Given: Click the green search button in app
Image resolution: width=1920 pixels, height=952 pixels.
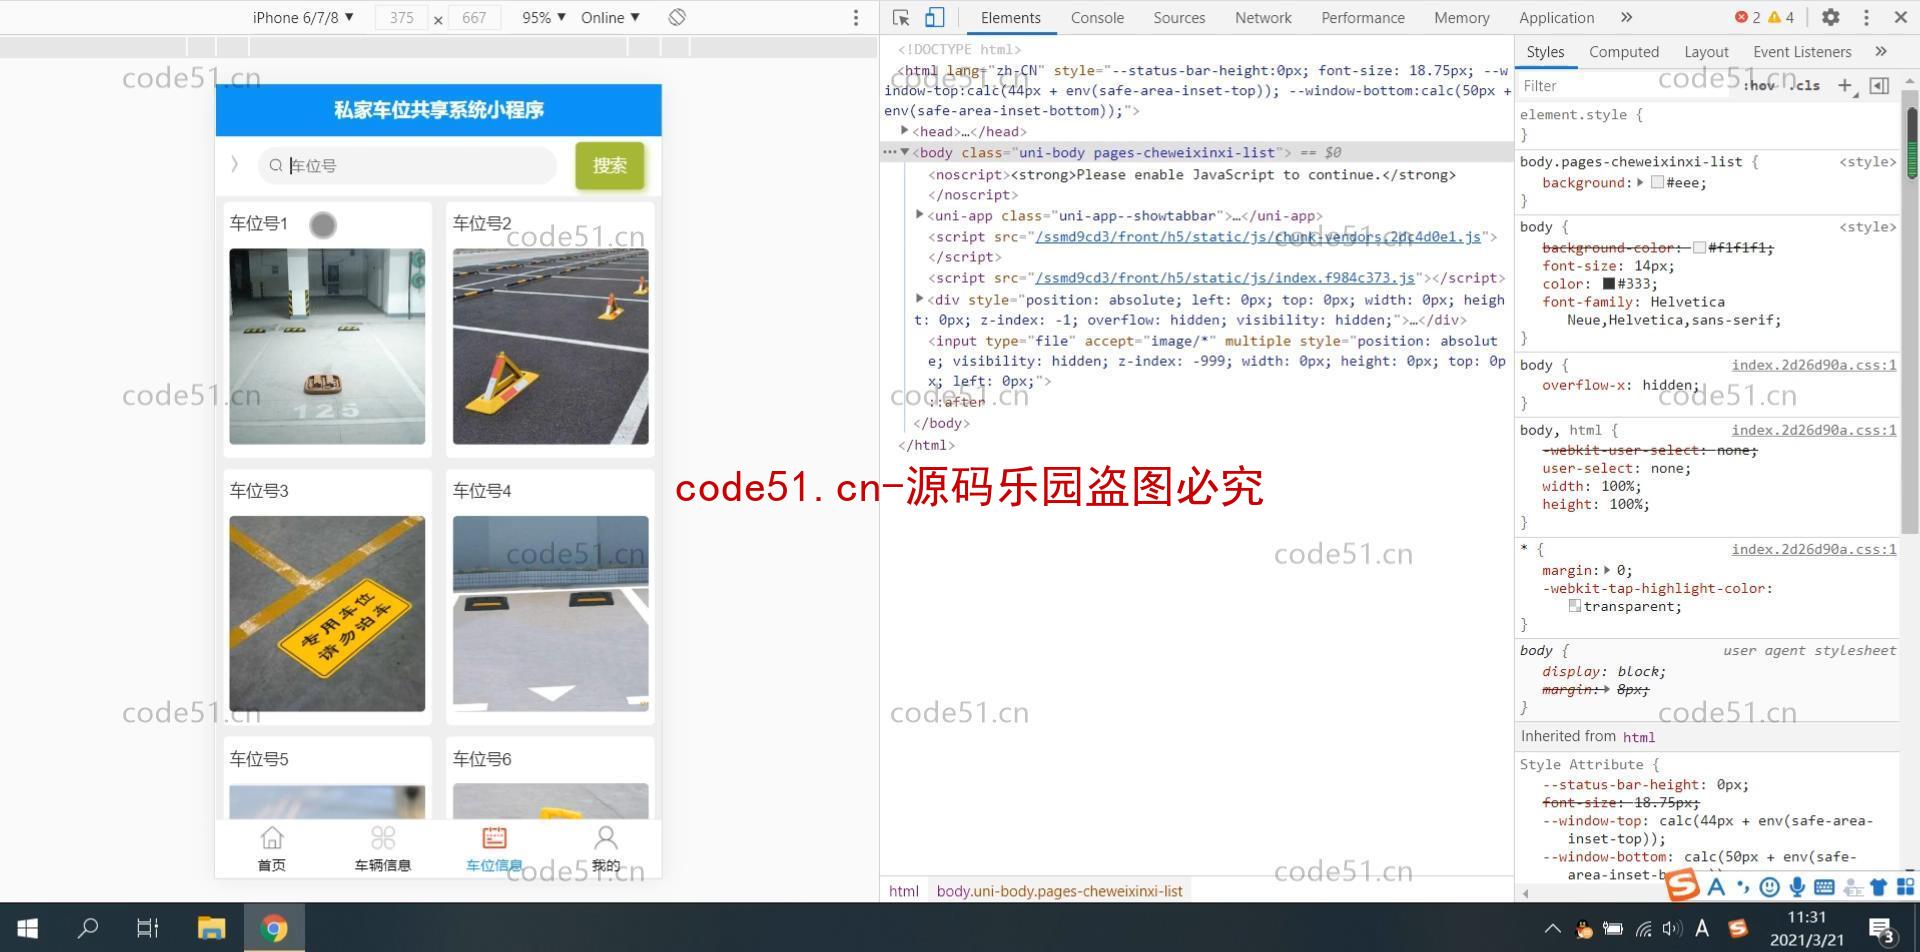Looking at the screenshot, I should coord(610,165).
